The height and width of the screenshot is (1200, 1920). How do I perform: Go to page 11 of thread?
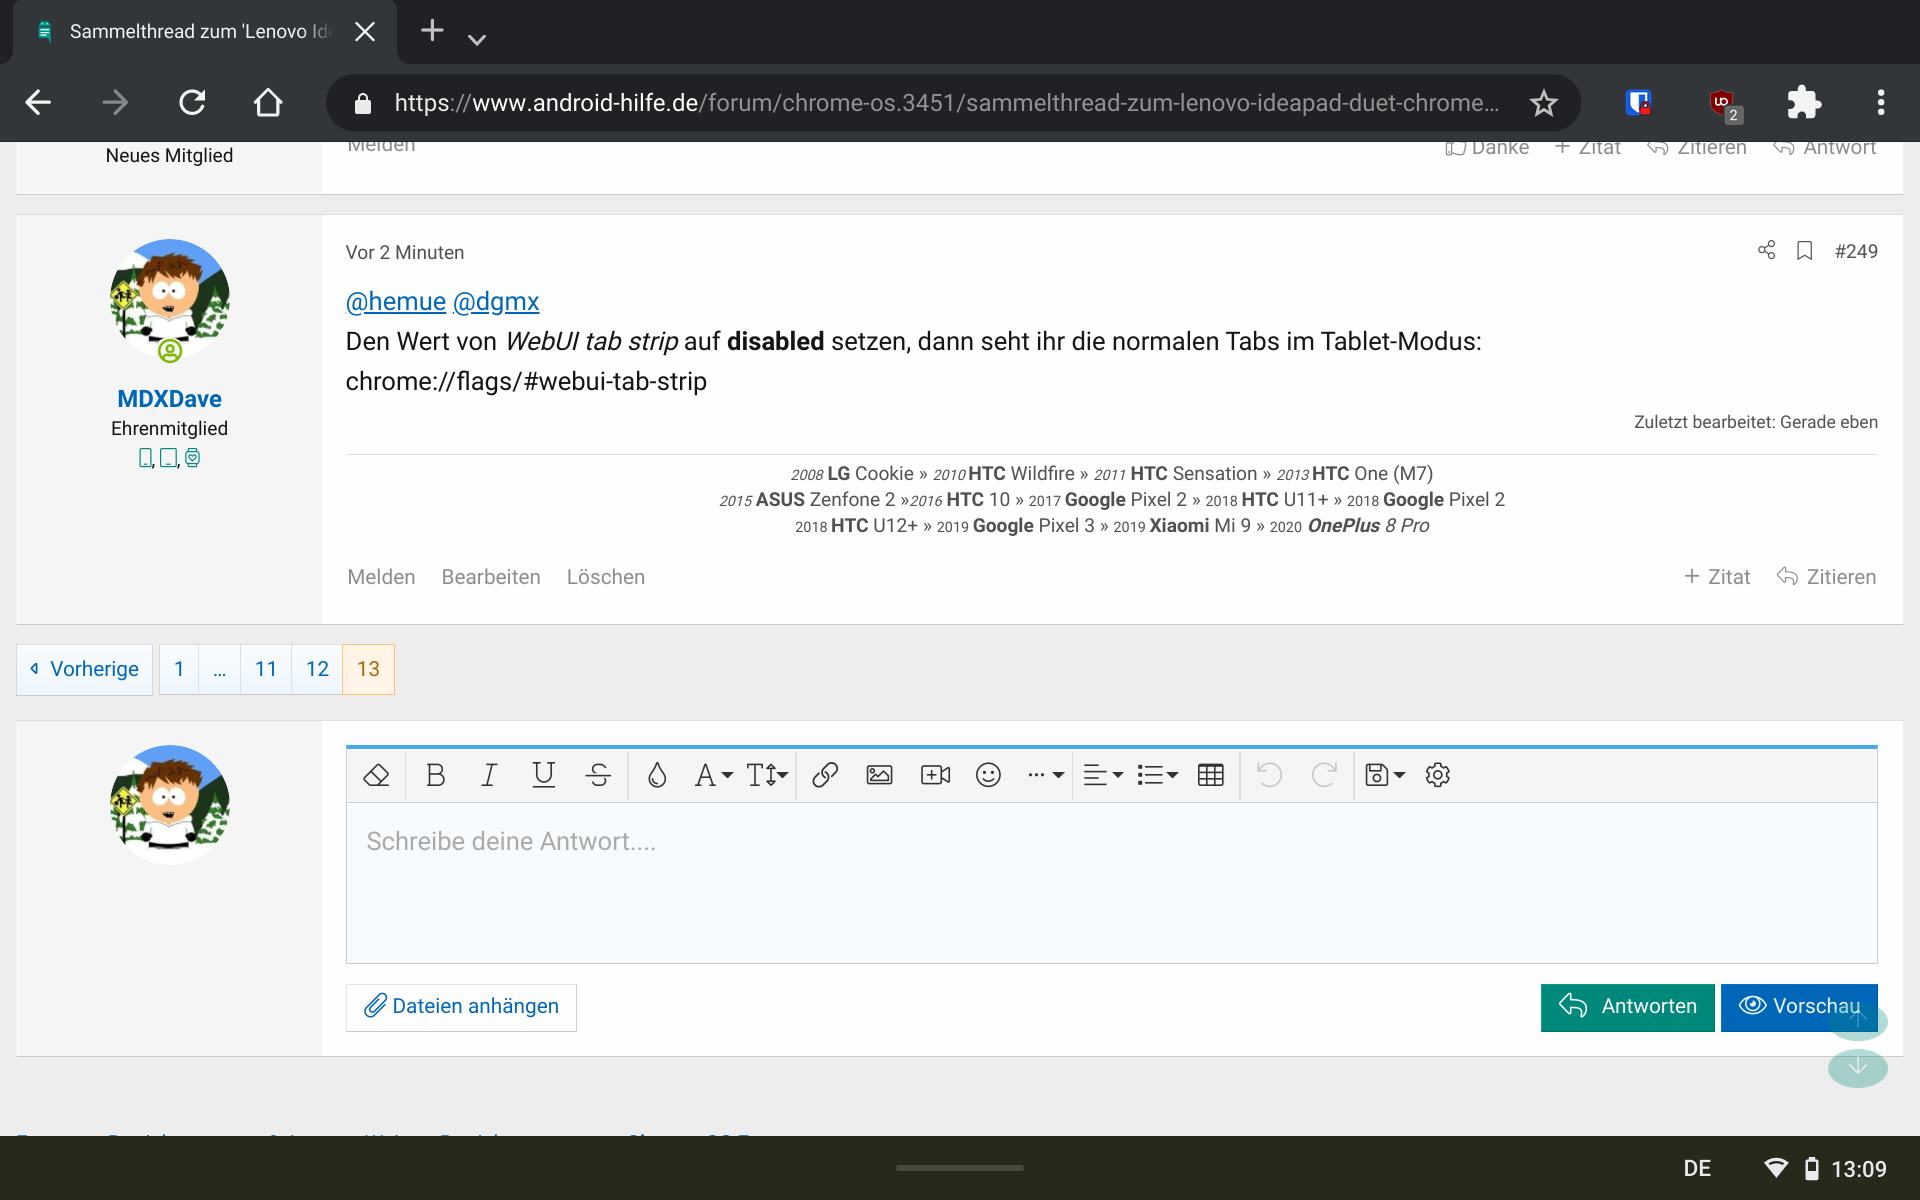coord(265,669)
